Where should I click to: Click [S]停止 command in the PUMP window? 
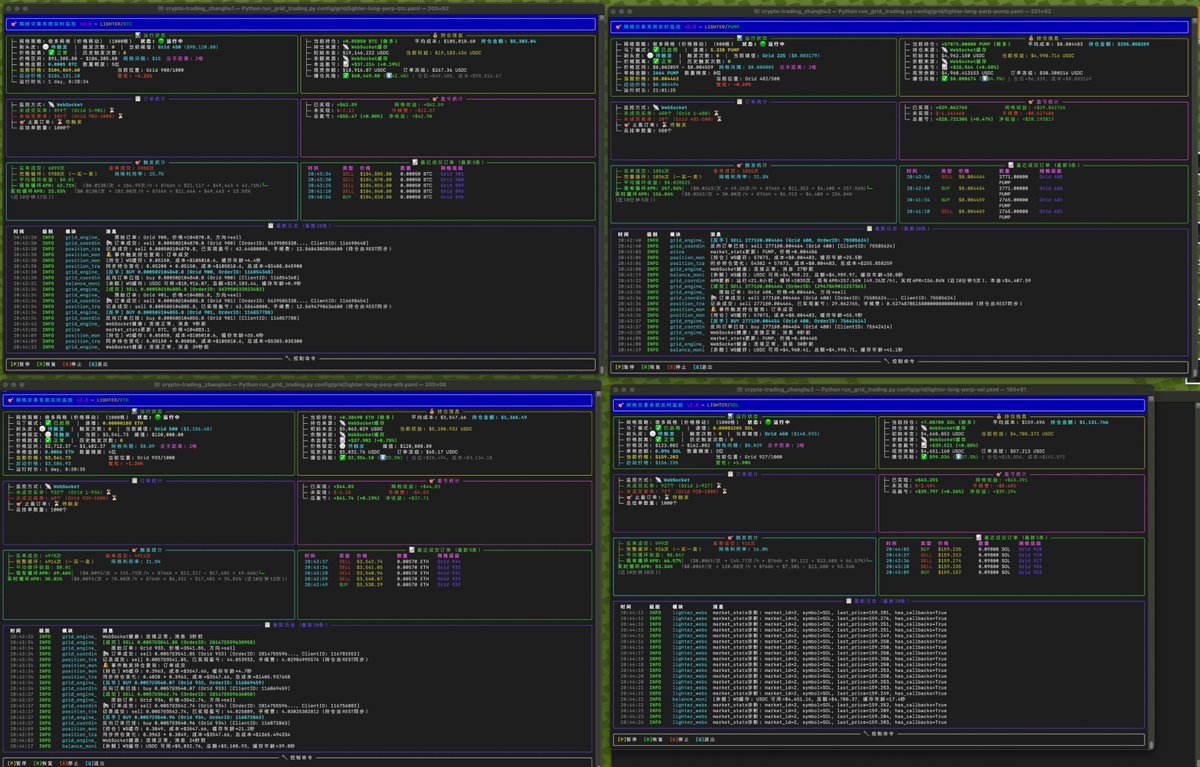[x=677, y=367]
